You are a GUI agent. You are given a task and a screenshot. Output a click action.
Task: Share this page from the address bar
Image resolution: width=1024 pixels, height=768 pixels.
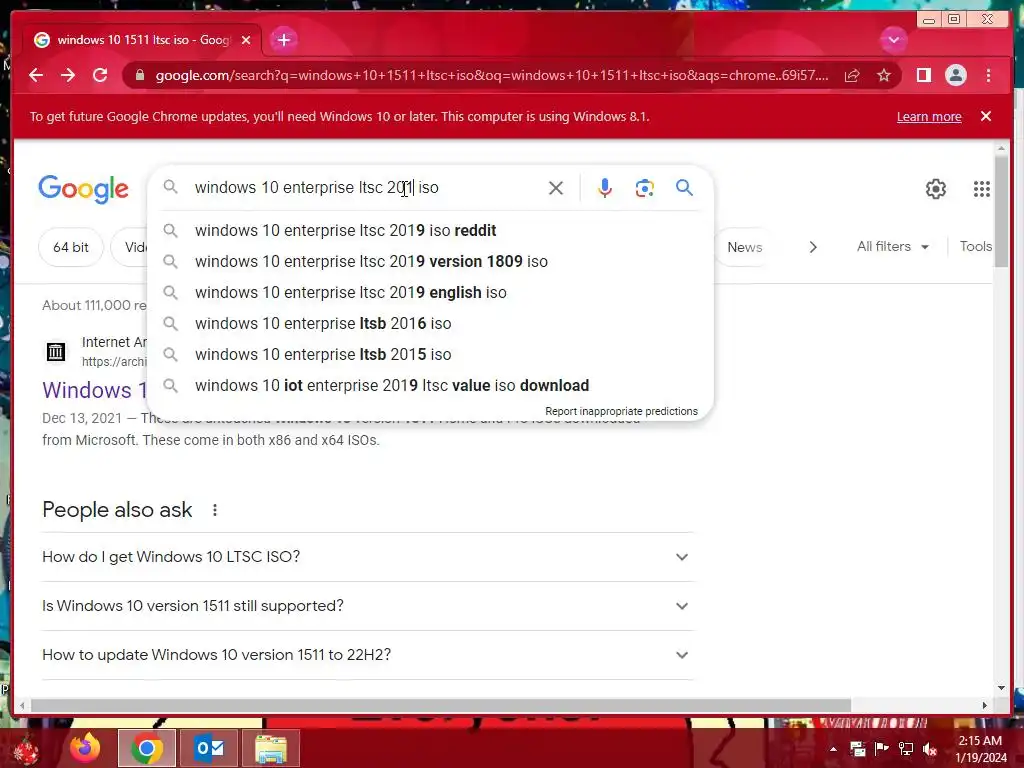tap(852, 76)
